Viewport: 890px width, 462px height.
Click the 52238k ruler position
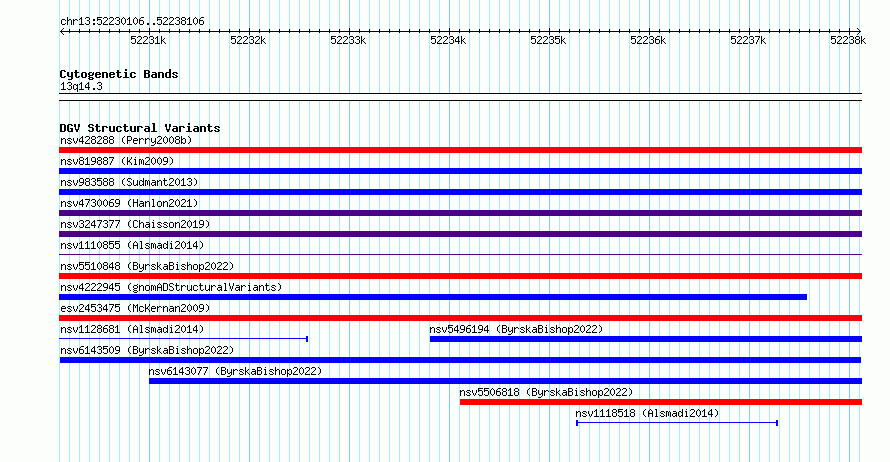pyautogui.click(x=848, y=40)
